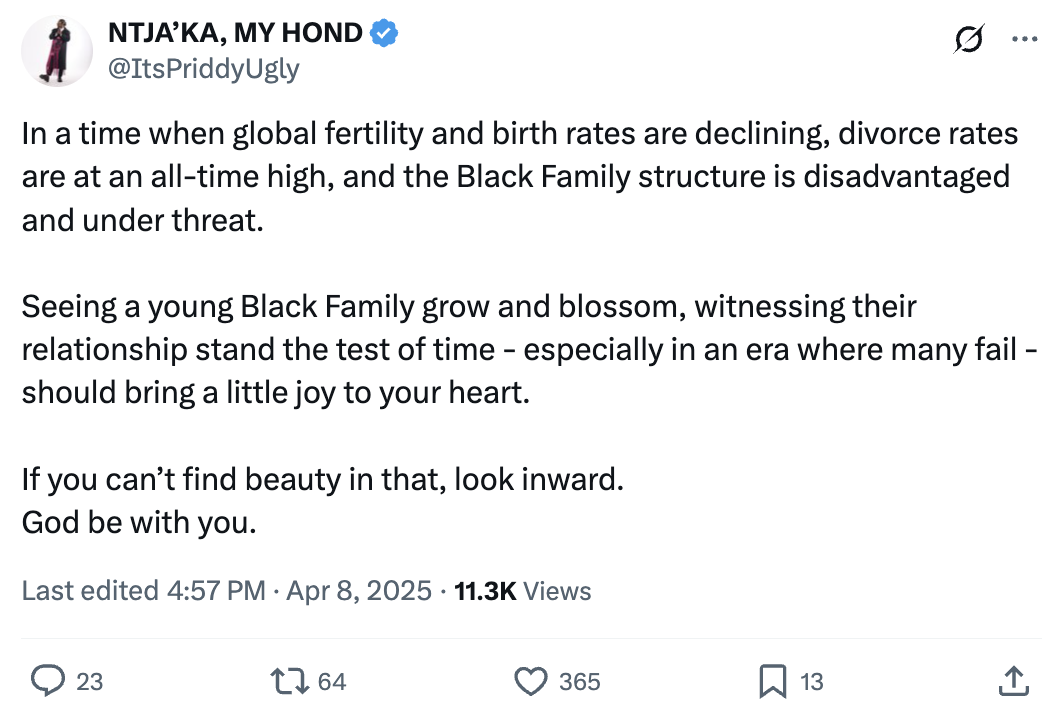Click the 'God be with you.' line
1048x716 pixels.
(x=139, y=522)
